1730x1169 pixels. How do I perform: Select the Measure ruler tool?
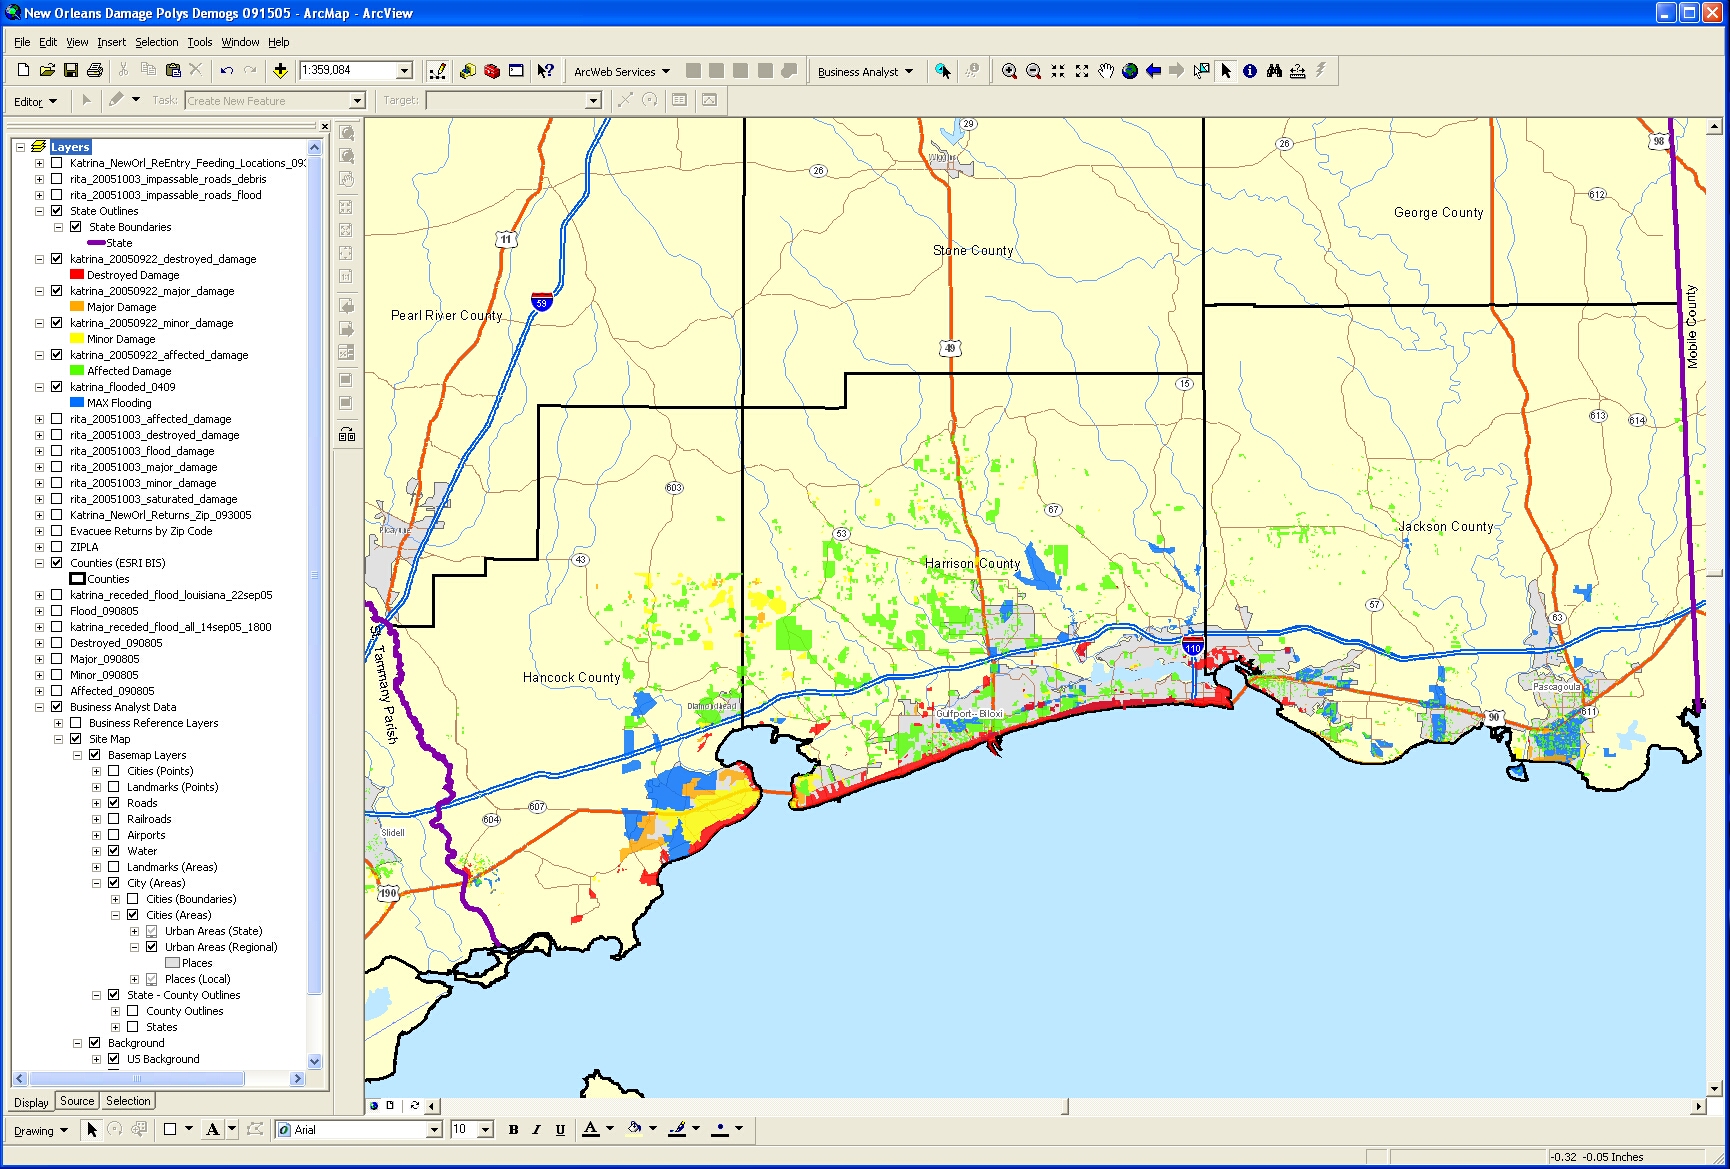coord(1297,71)
